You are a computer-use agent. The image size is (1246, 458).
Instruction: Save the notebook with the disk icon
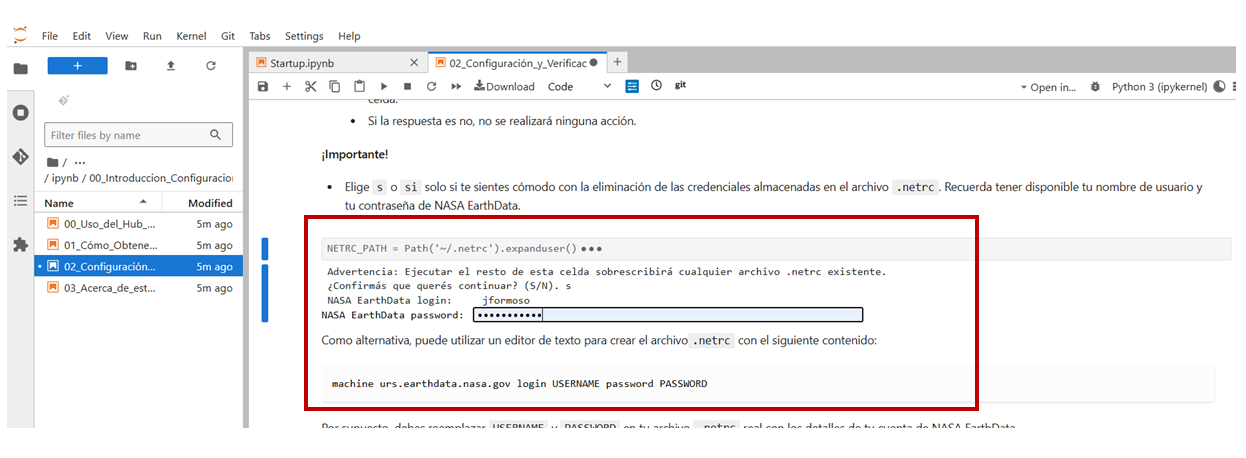tap(263, 87)
